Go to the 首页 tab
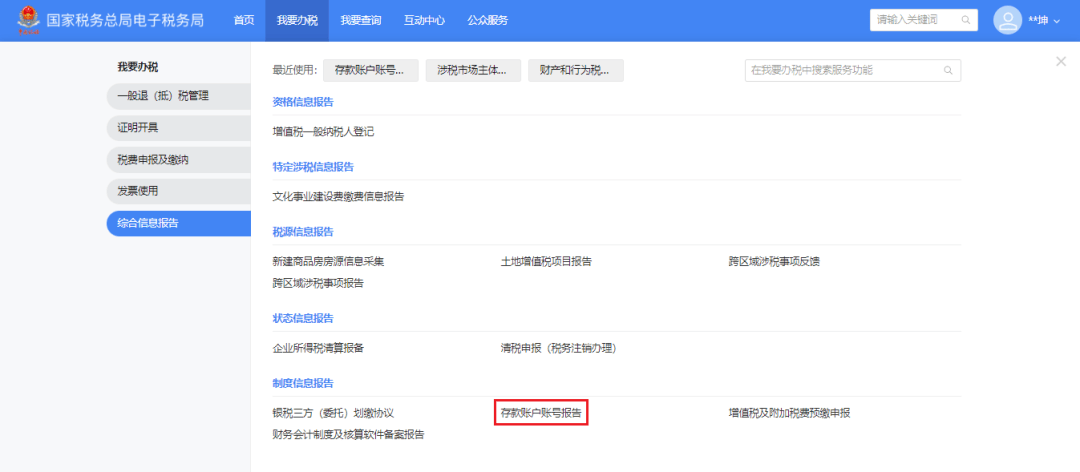1080x472 pixels. click(244, 21)
